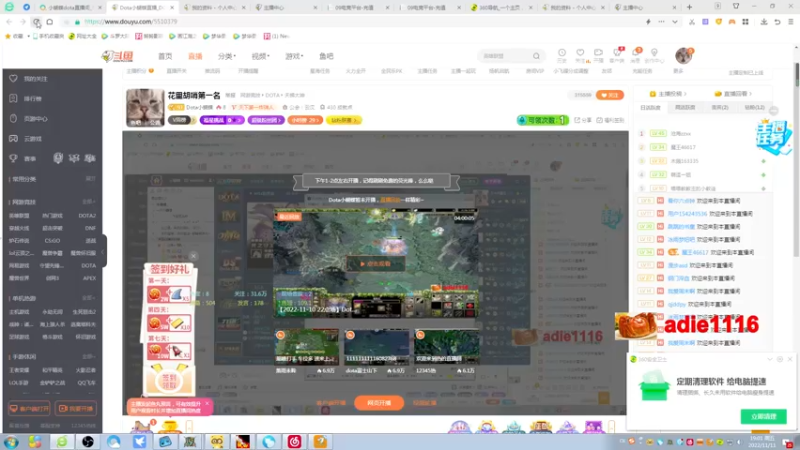Open the second recommended stream thumbnail

coord(377,346)
